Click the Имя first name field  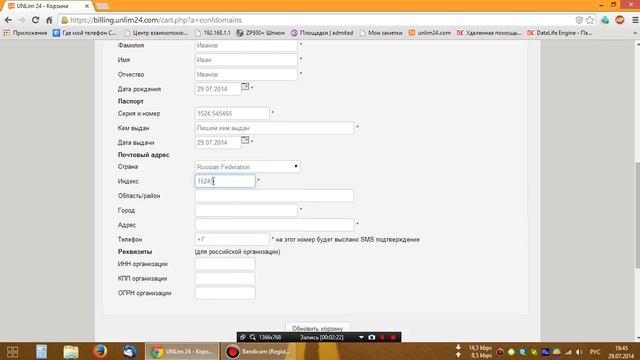click(x=246, y=60)
